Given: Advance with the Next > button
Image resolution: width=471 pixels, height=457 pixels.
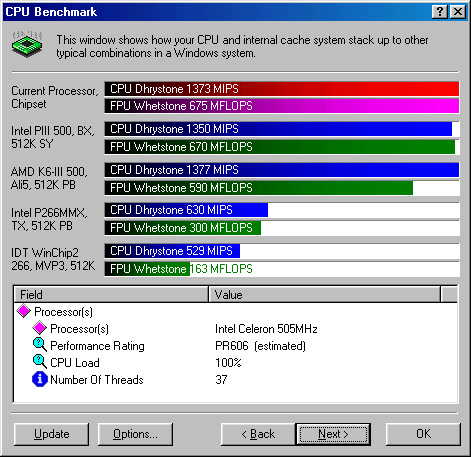Looking at the screenshot, I should (x=333, y=434).
